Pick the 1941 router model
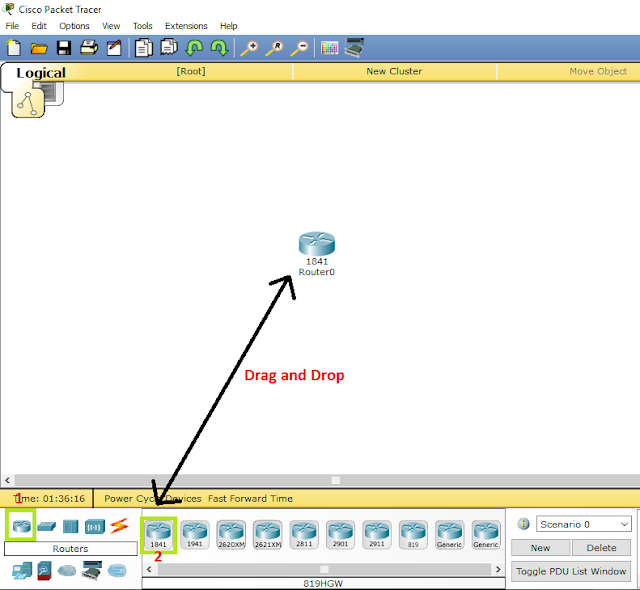Image resolution: width=640 pixels, height=590 pixels. click(195, 535)
